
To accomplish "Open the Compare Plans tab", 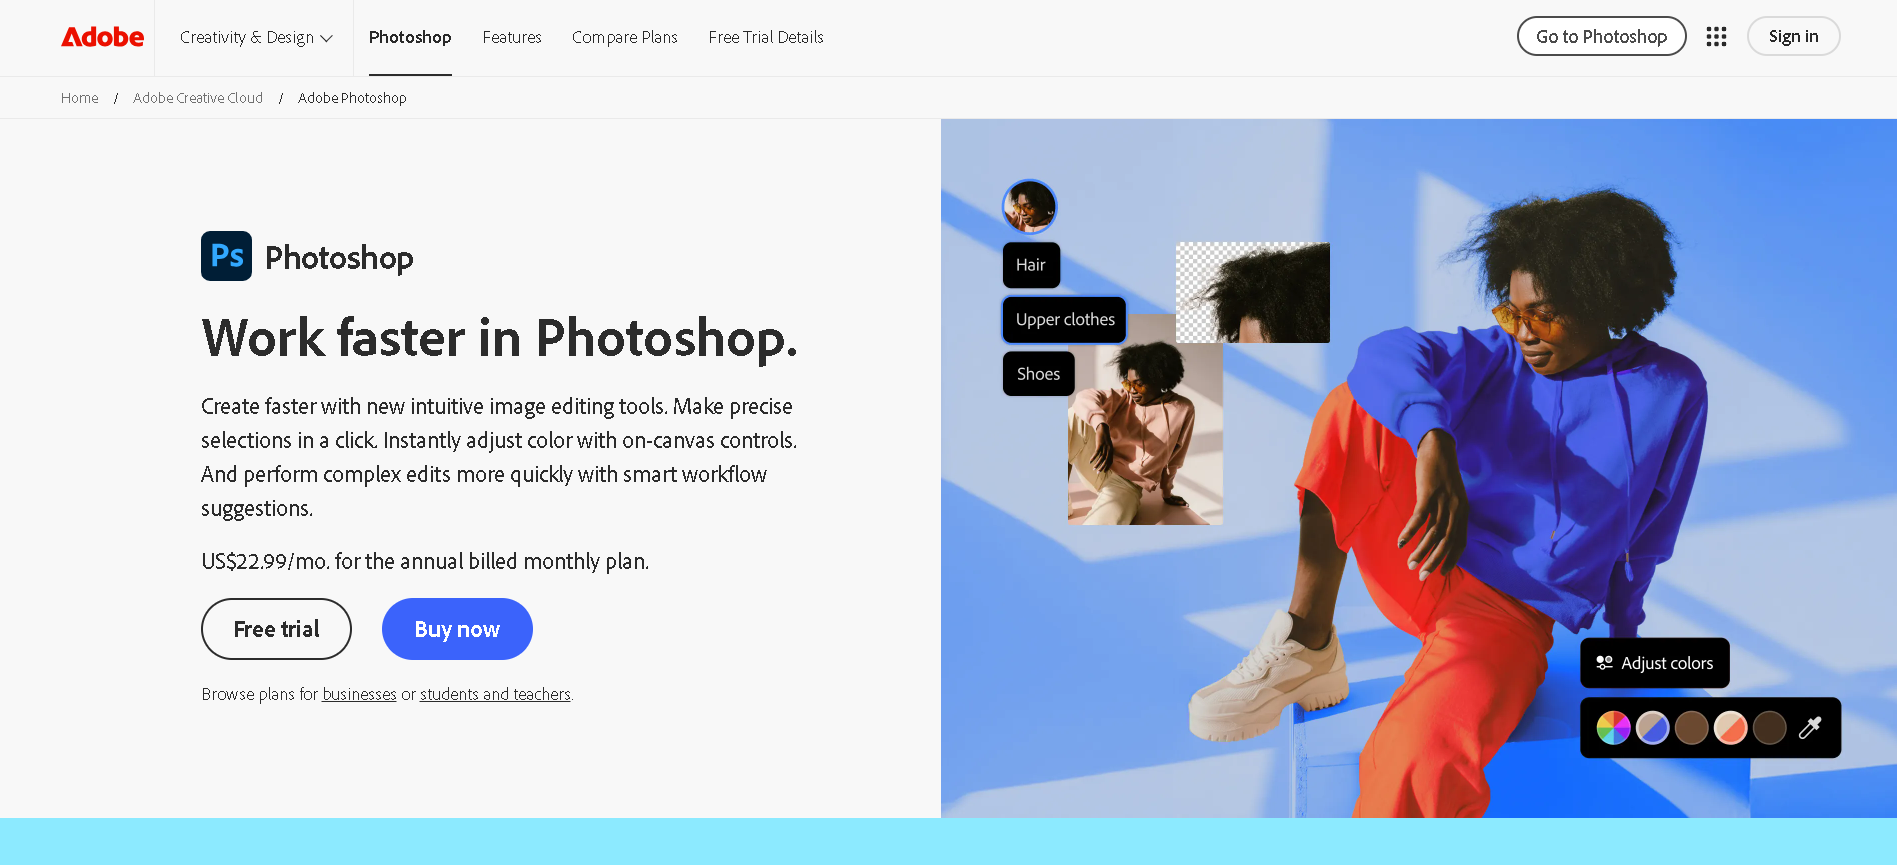I will click(x=625, y=37).
